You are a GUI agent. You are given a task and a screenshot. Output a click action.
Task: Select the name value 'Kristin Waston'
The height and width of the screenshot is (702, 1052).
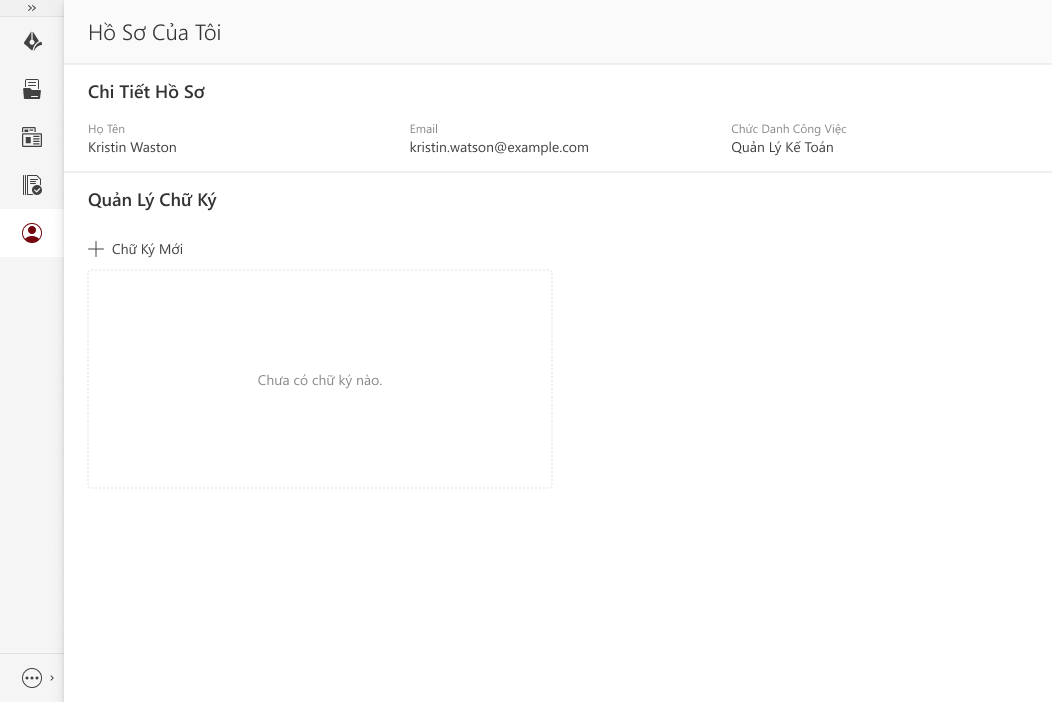pos(132,147)
